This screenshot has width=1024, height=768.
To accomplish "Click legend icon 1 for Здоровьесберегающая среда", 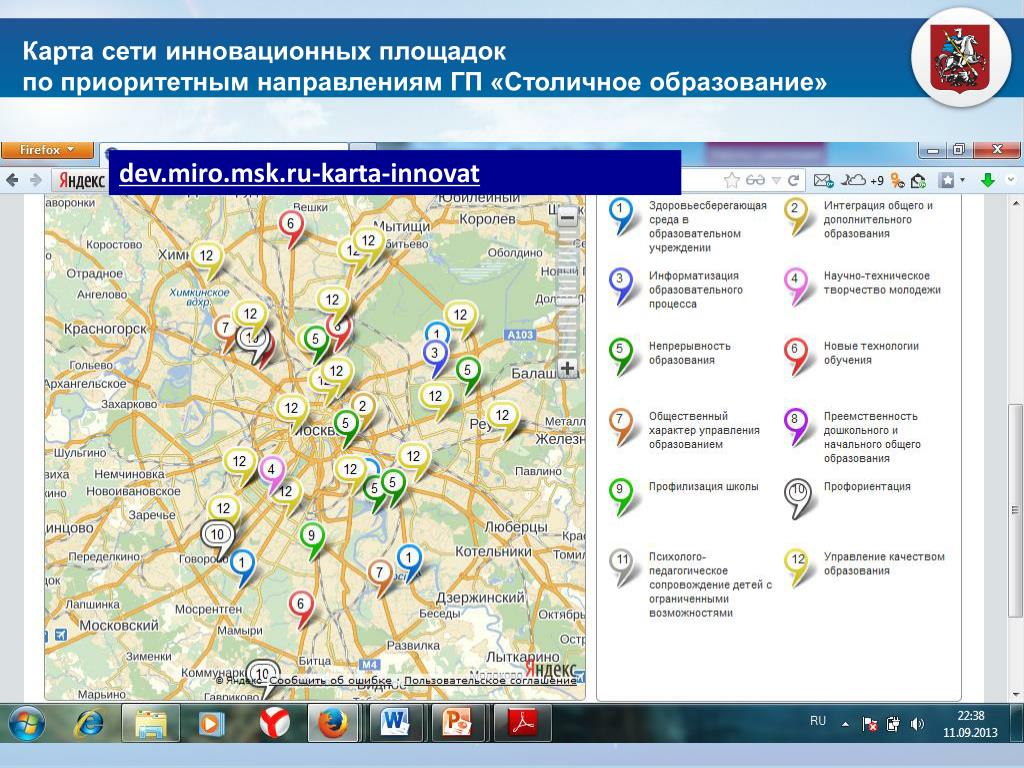I will [x=621, y=214].
